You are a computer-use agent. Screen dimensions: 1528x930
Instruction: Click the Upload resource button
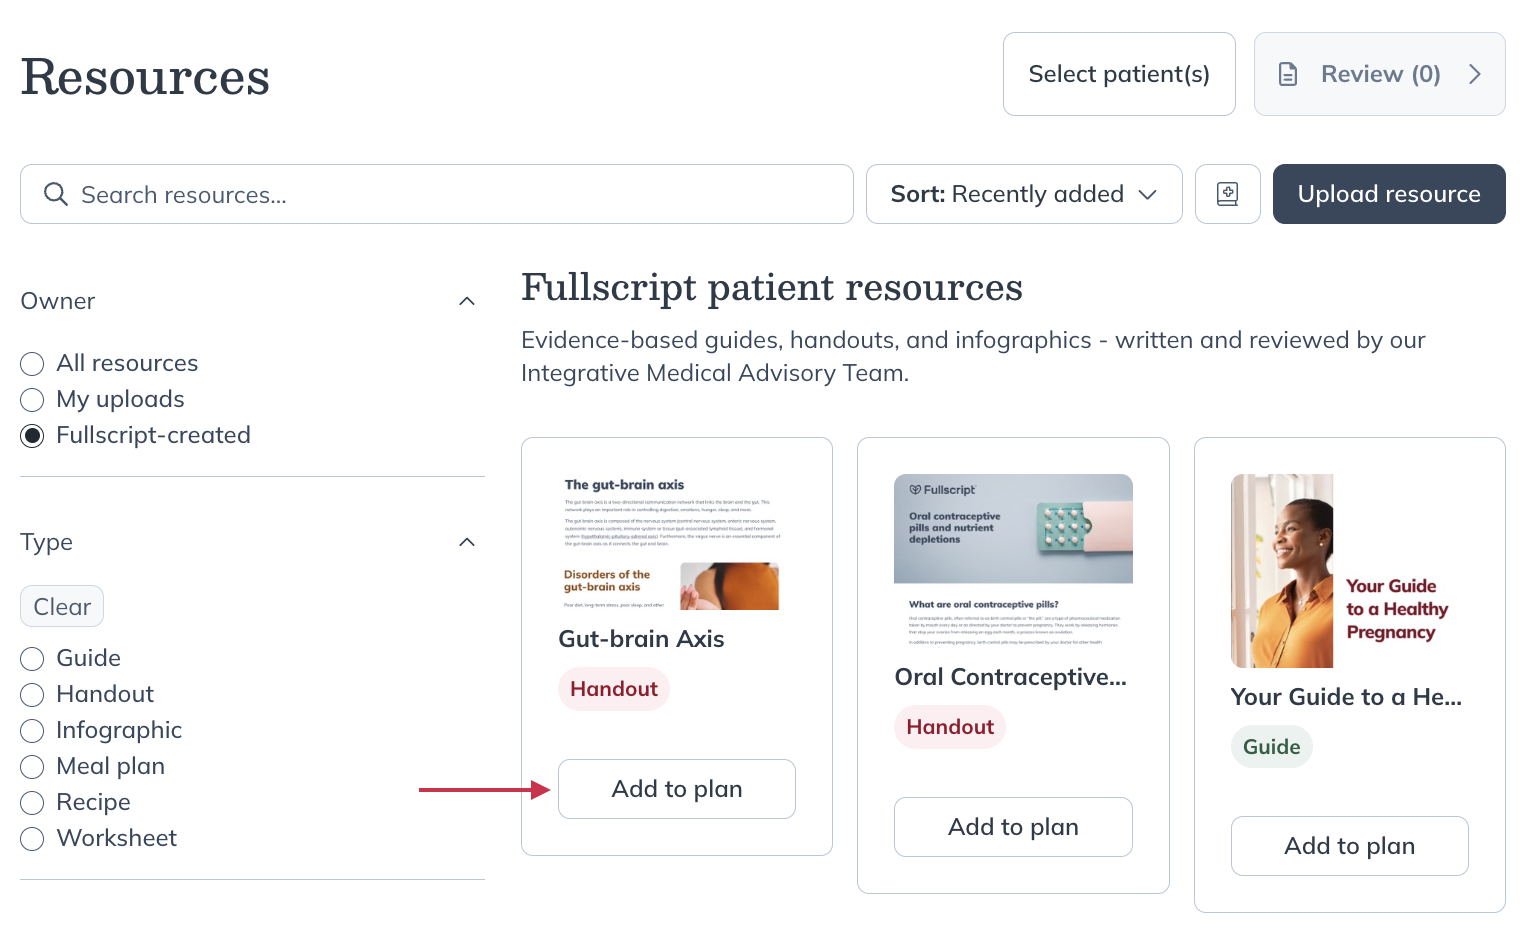(1389, 194)
